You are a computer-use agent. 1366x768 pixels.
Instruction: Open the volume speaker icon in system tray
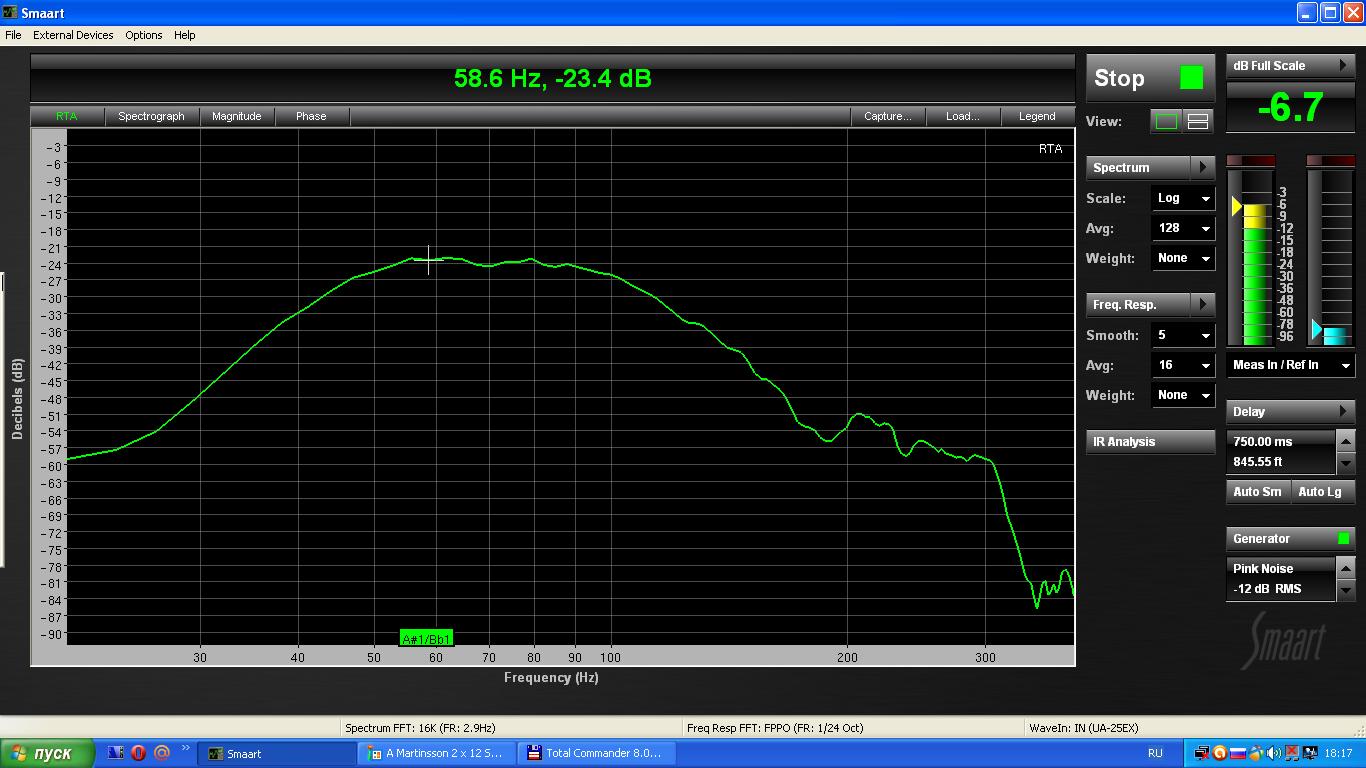(x=1273, y=753)
